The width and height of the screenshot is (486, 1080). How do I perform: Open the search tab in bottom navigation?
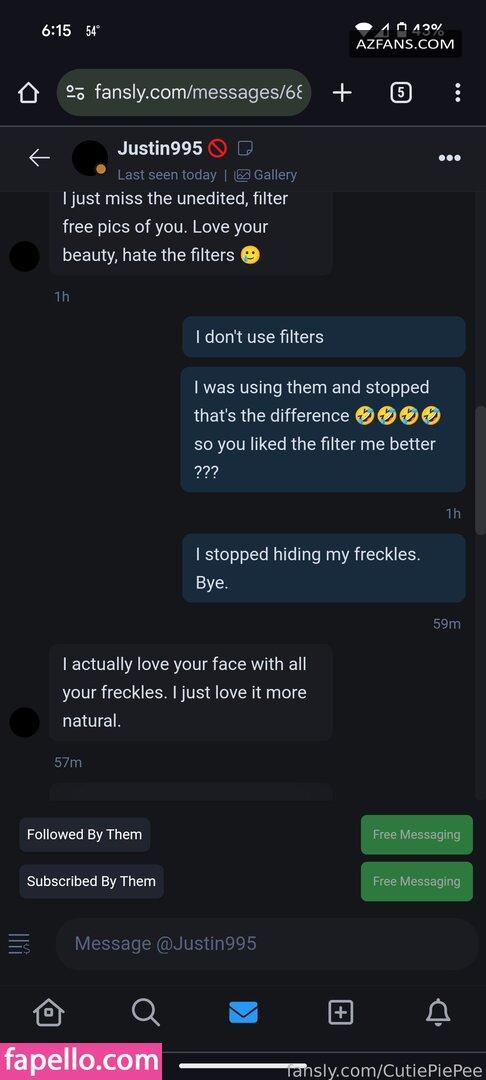coord(146,1012)
